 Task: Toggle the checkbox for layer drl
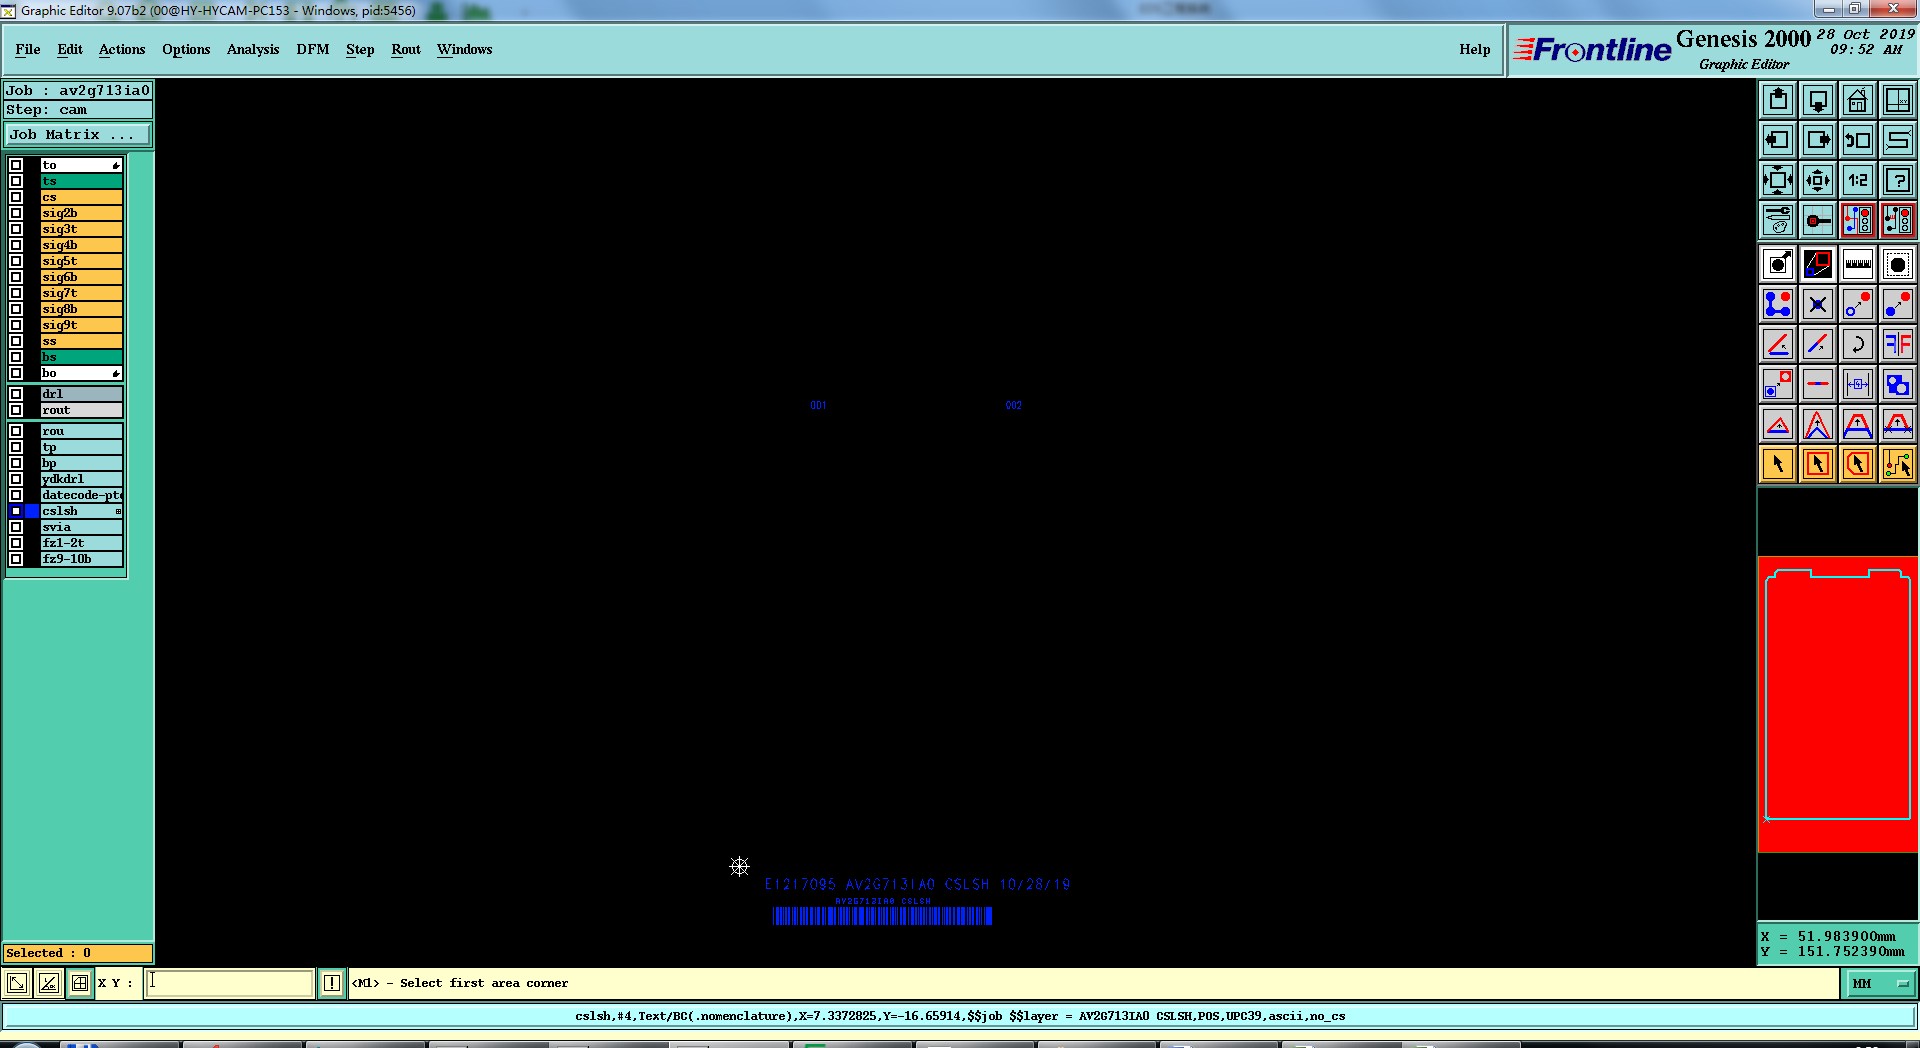pos(16,394)
